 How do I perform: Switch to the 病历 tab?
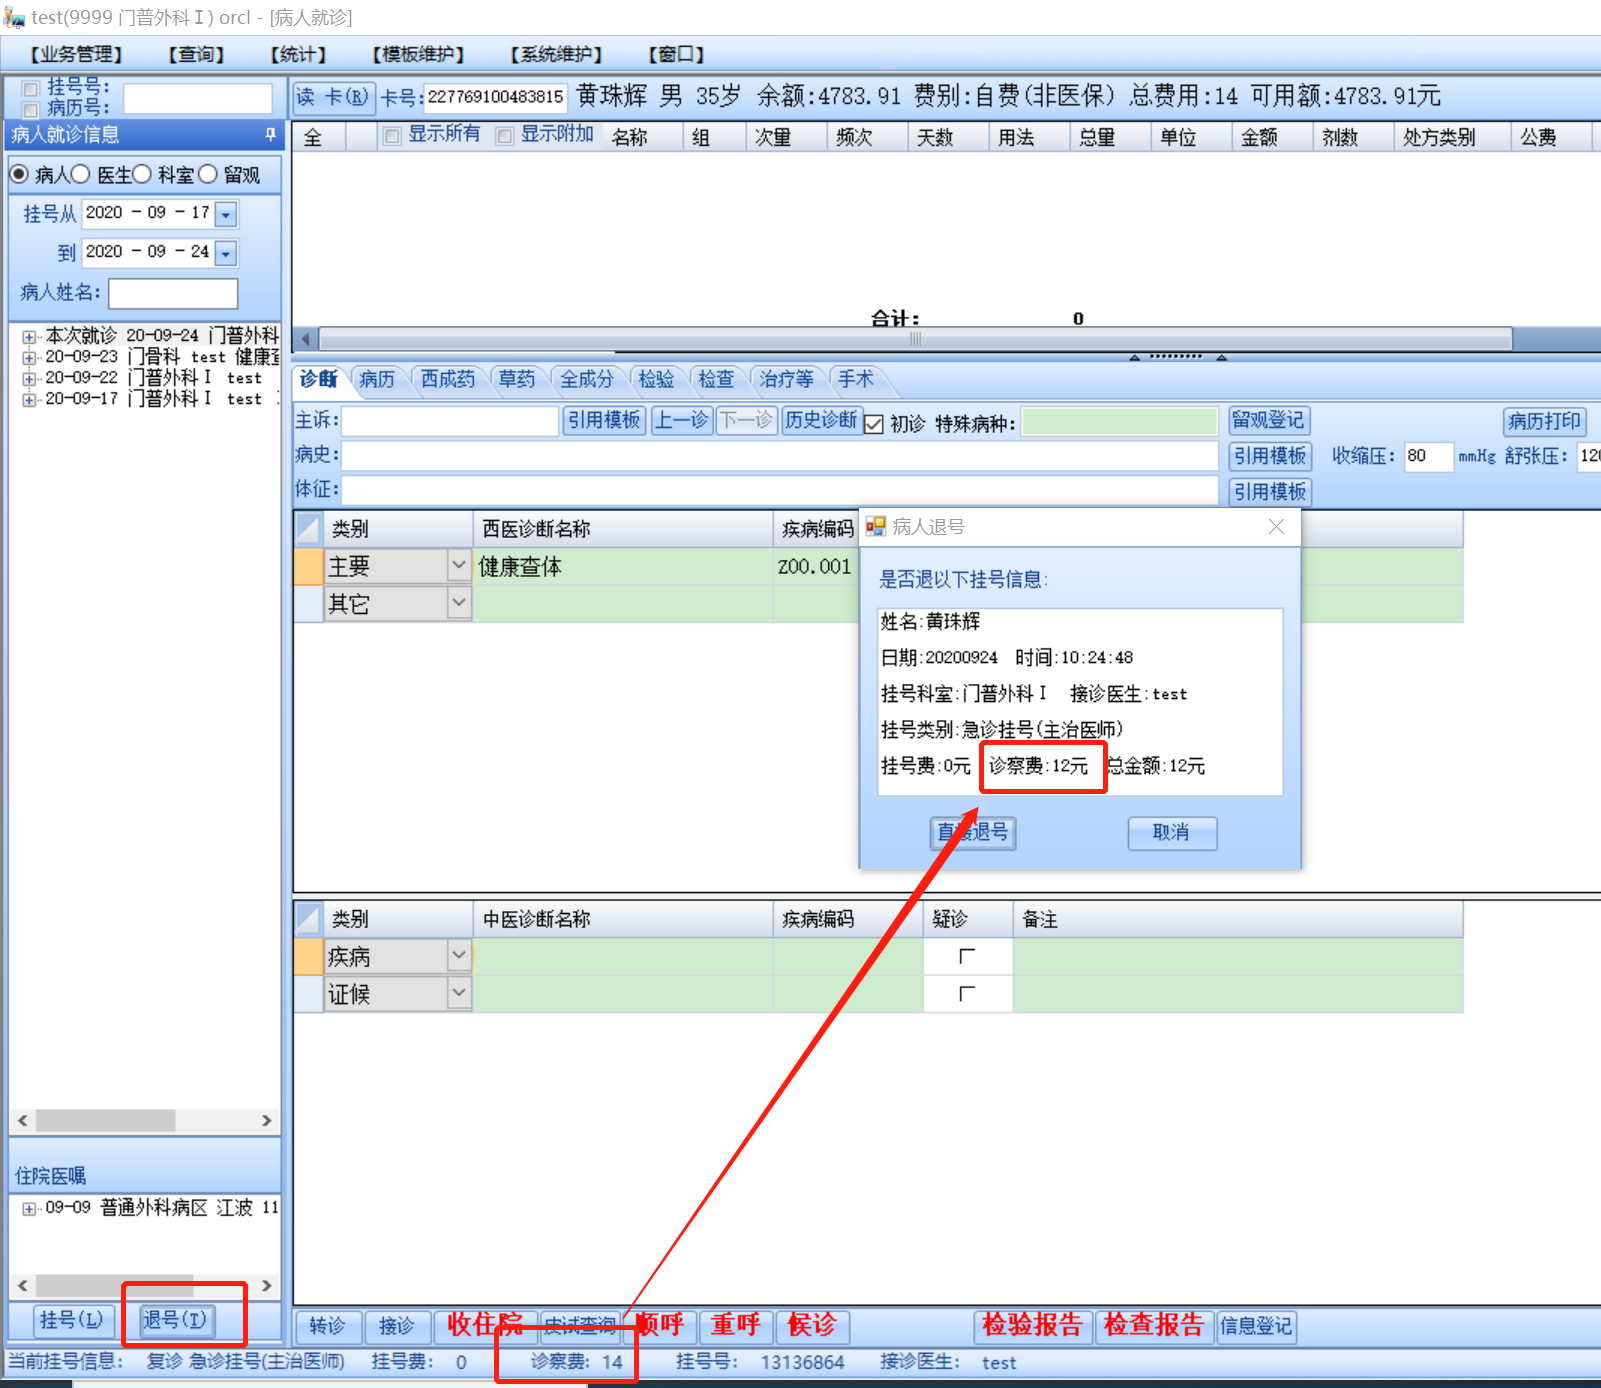coord(377,379)
